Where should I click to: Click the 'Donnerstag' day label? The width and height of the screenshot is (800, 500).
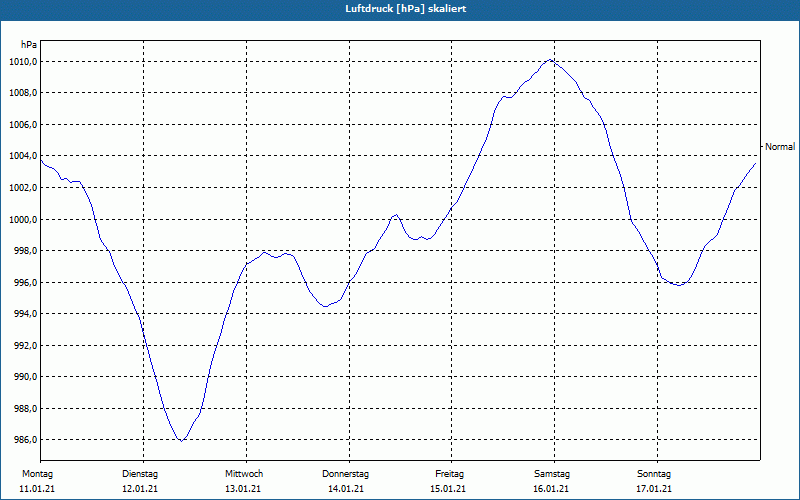pos(345,474)
